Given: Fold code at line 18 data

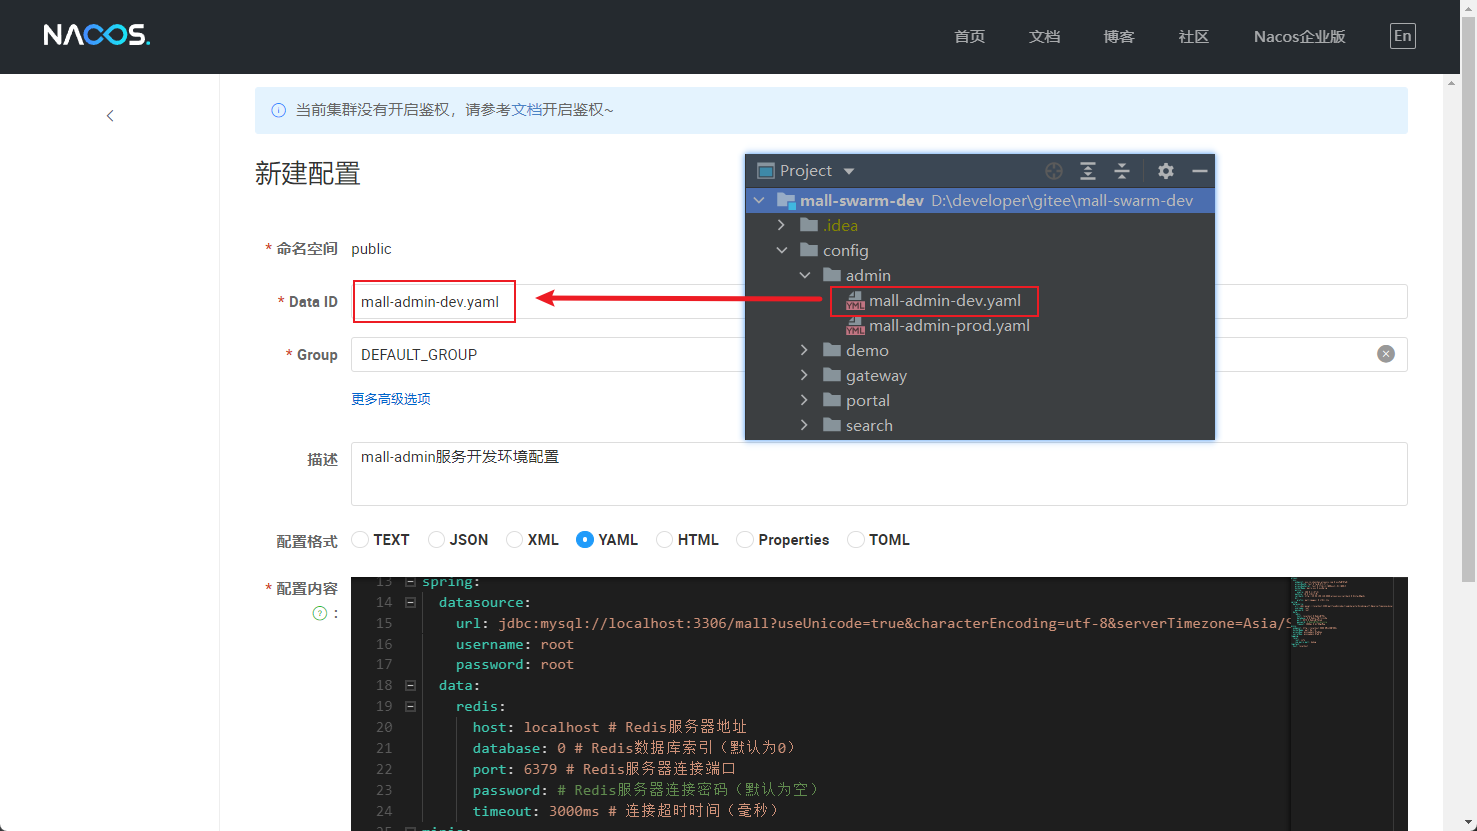Looking at the screenshot, I should [410, 686].
